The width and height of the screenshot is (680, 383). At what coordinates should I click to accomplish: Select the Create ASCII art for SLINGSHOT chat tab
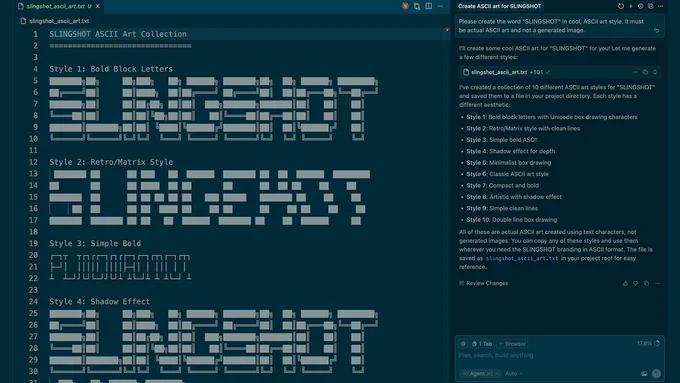[500, 6]
